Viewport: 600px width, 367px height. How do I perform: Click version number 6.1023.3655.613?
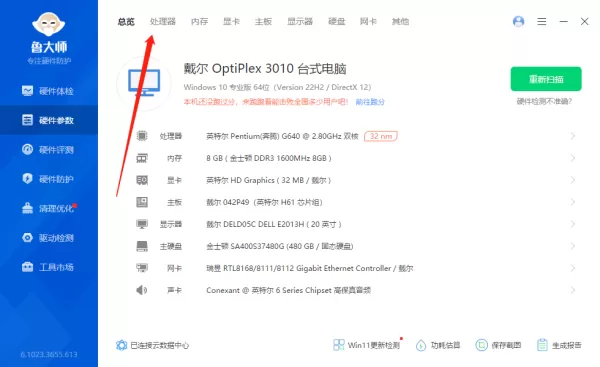pyautogui.click(x=49, y=354)
